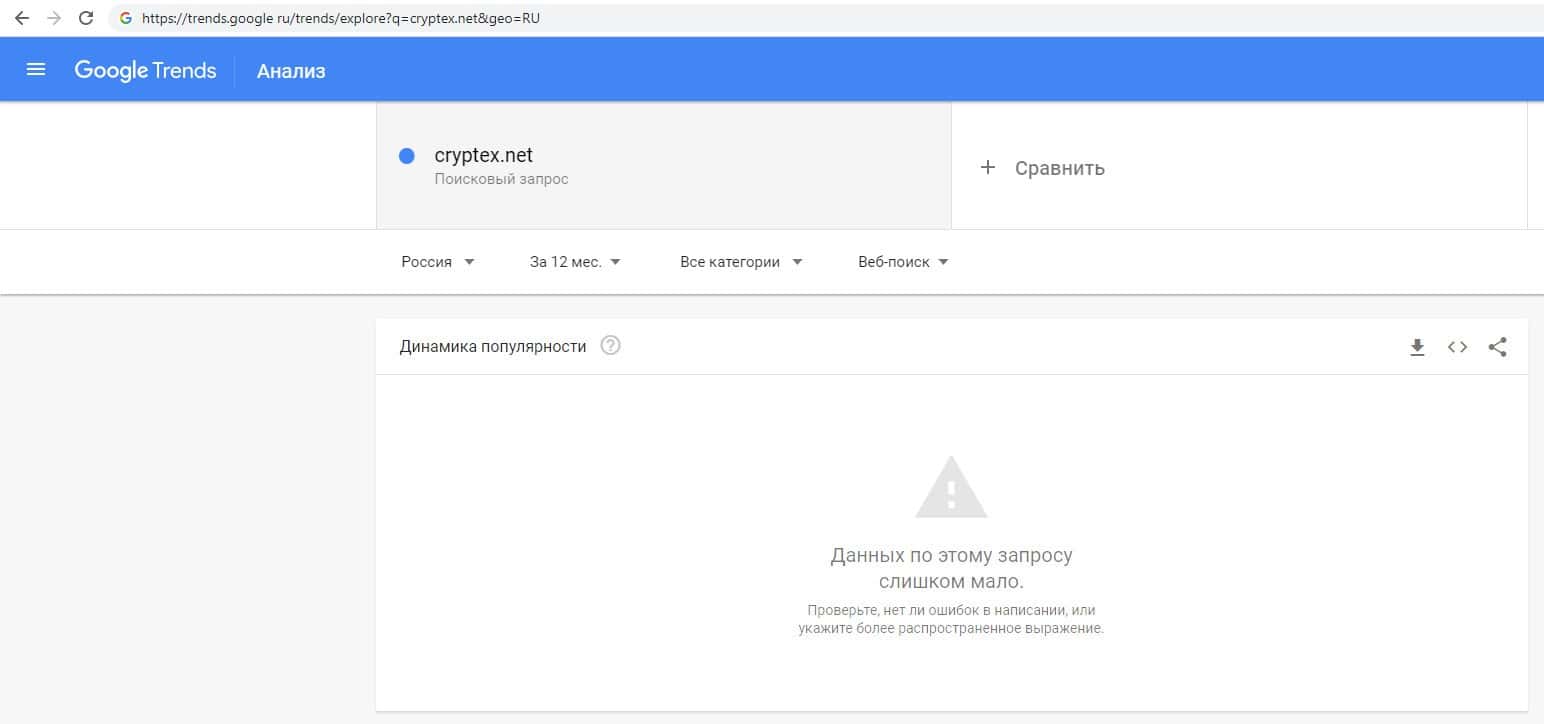Open the hamburger navigation menu

[x=36, y=70]
